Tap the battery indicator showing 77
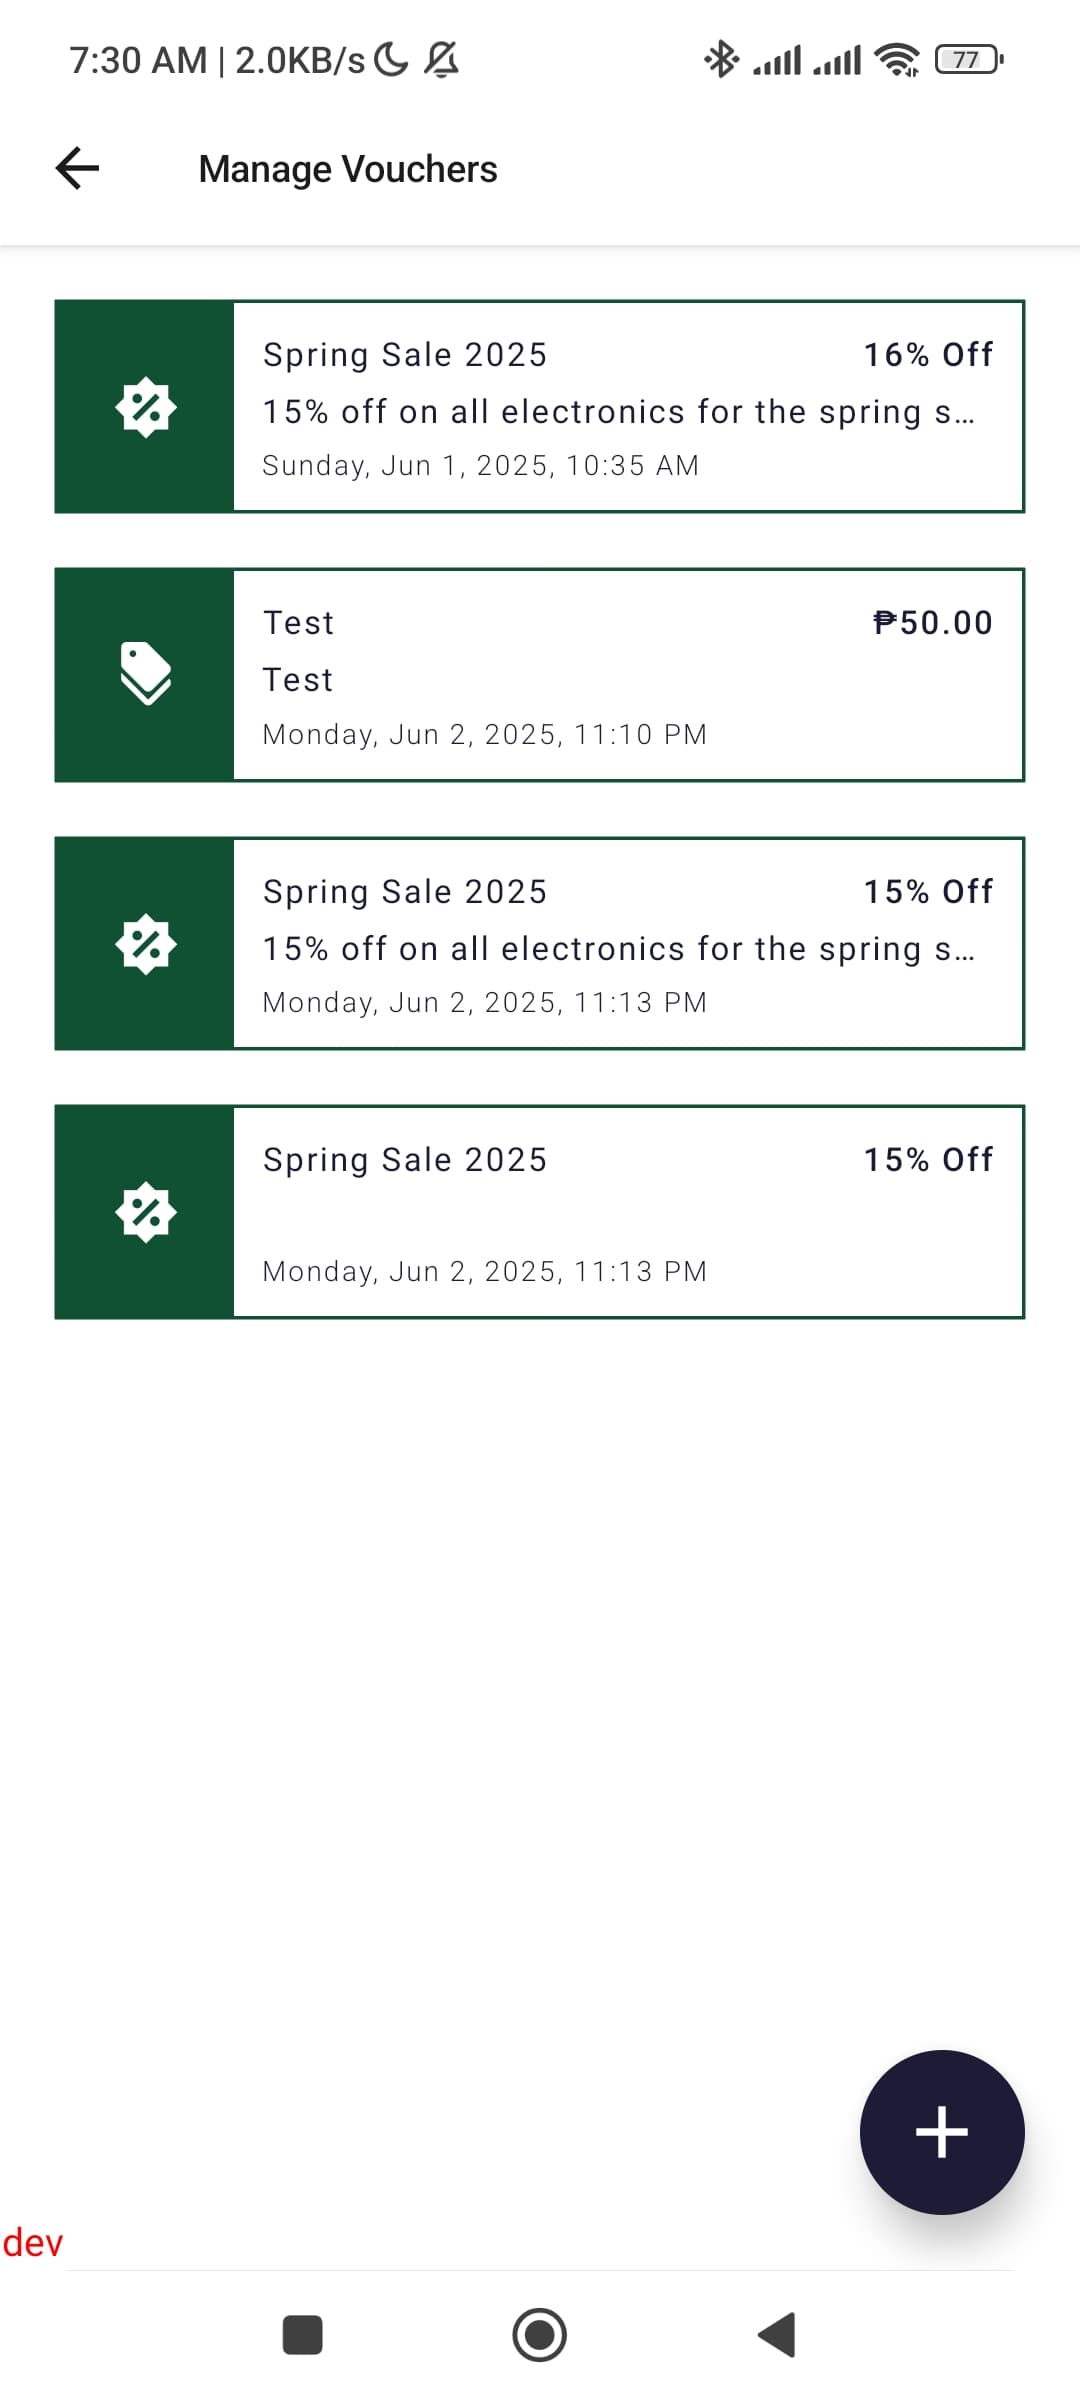 [x=968, y=60]
